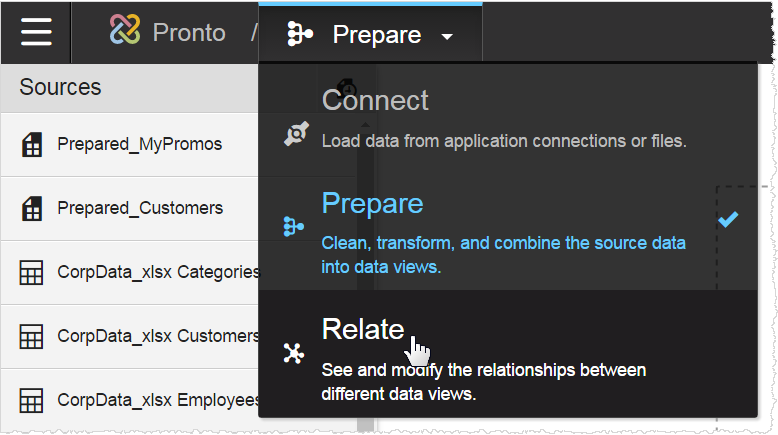Click the Relate nodes icon in the menu
The height and width of the screenshot is (435, 778).
(293, 353)
